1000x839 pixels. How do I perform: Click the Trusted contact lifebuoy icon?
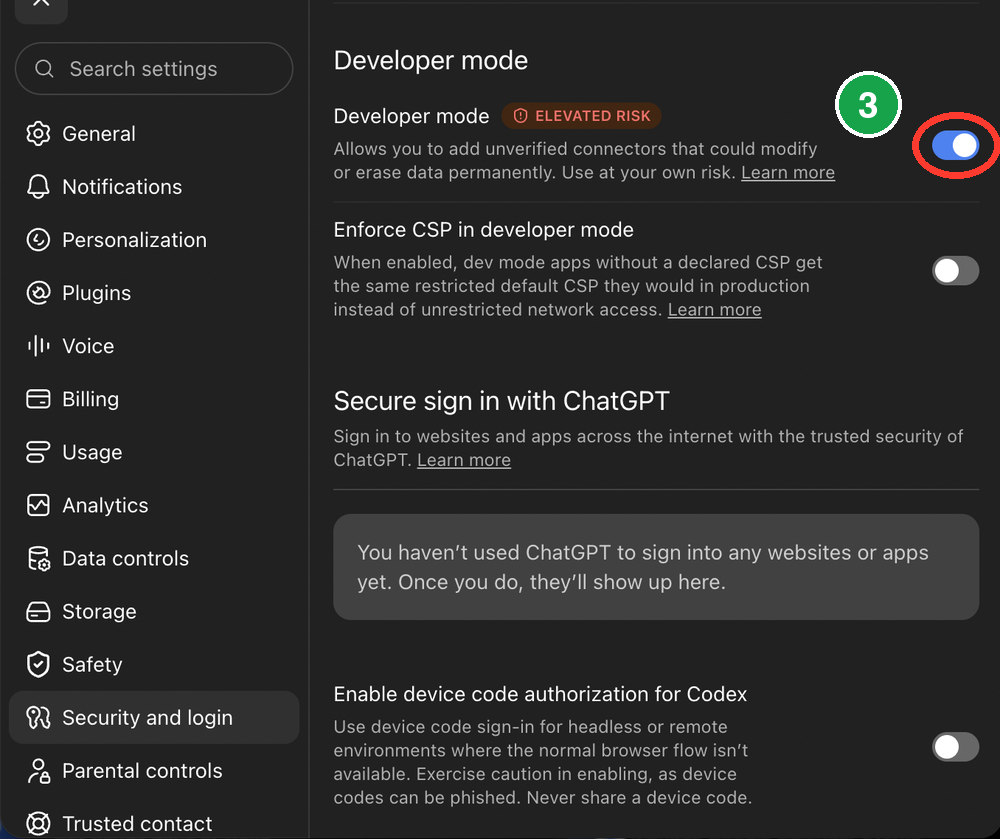pyautogui.click(x=38, y=824)
